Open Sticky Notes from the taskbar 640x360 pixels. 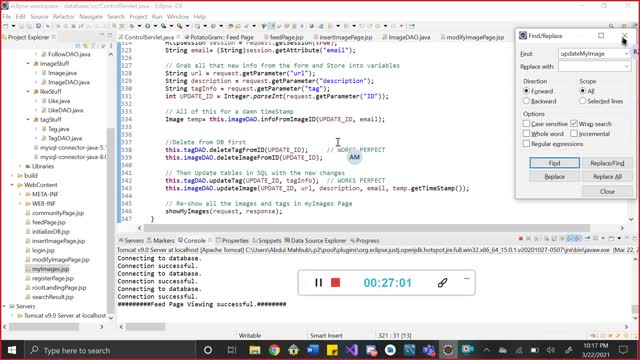click(332, 350)
